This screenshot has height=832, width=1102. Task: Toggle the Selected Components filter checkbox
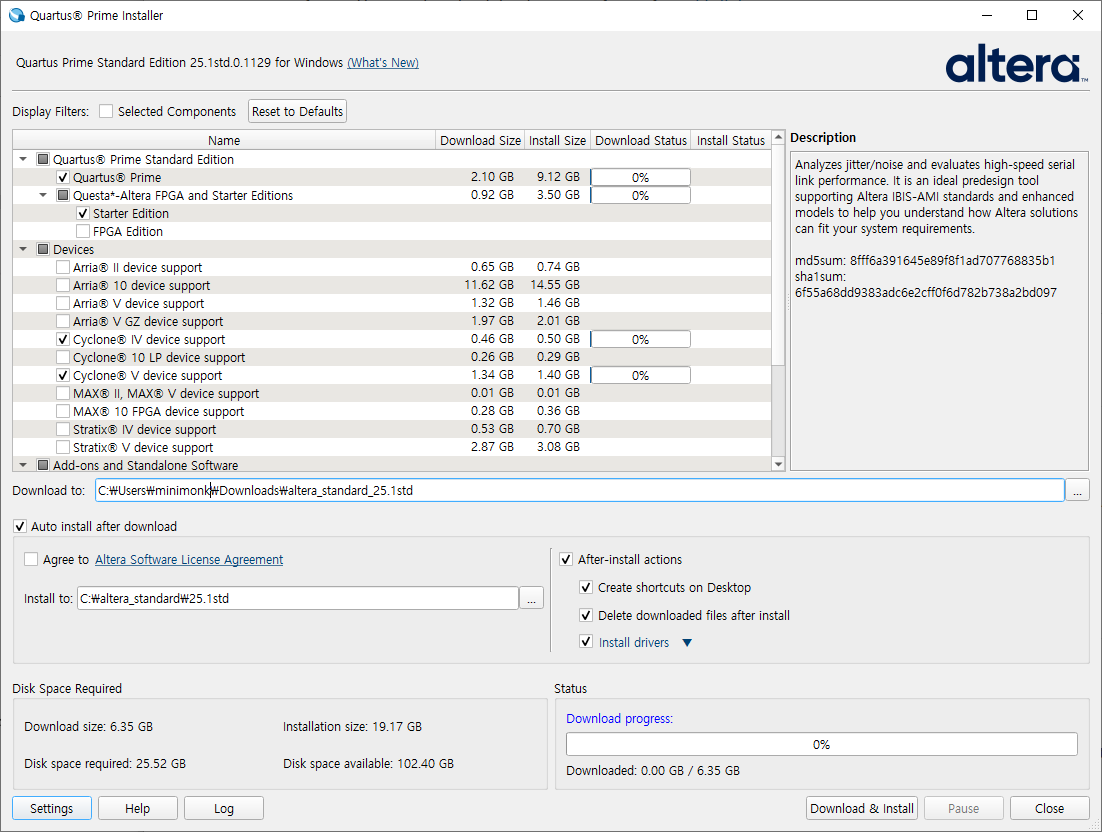[106, 111]
